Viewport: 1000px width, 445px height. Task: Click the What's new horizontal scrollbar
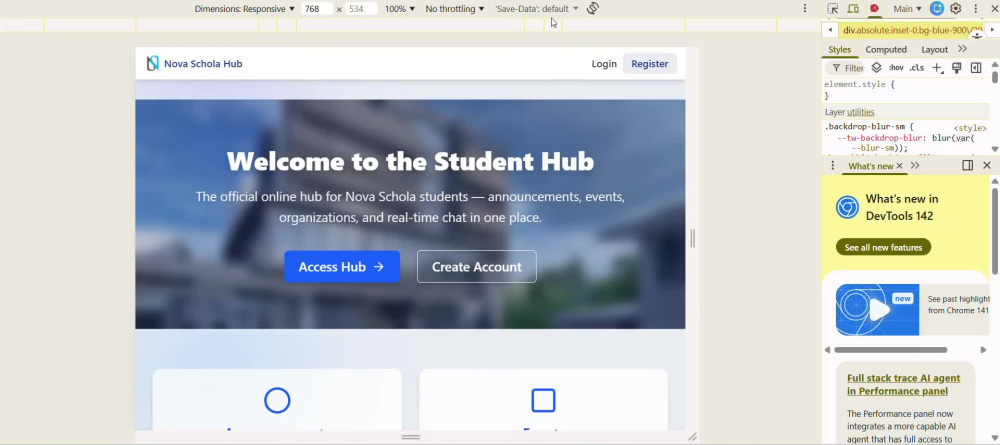point(890,350)
